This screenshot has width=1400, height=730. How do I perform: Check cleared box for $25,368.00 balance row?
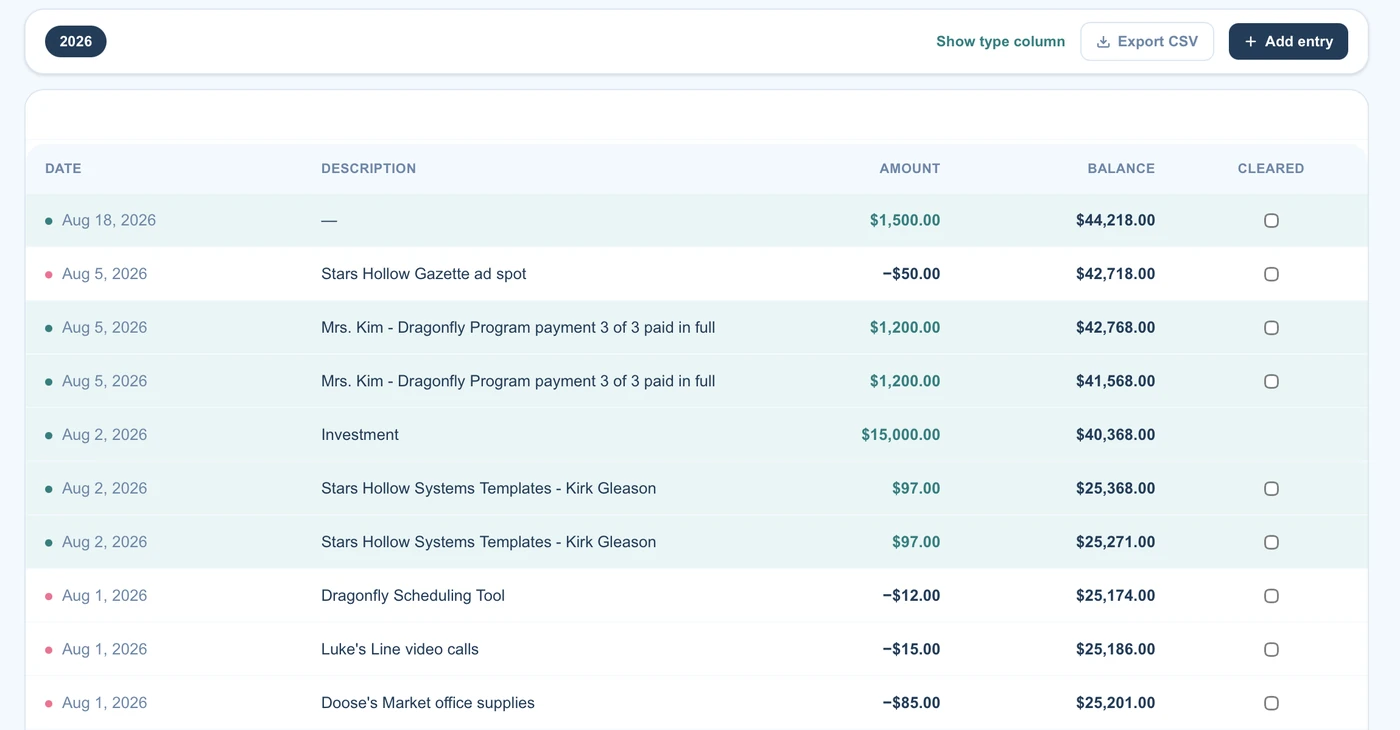click(x=1271, y=489)
